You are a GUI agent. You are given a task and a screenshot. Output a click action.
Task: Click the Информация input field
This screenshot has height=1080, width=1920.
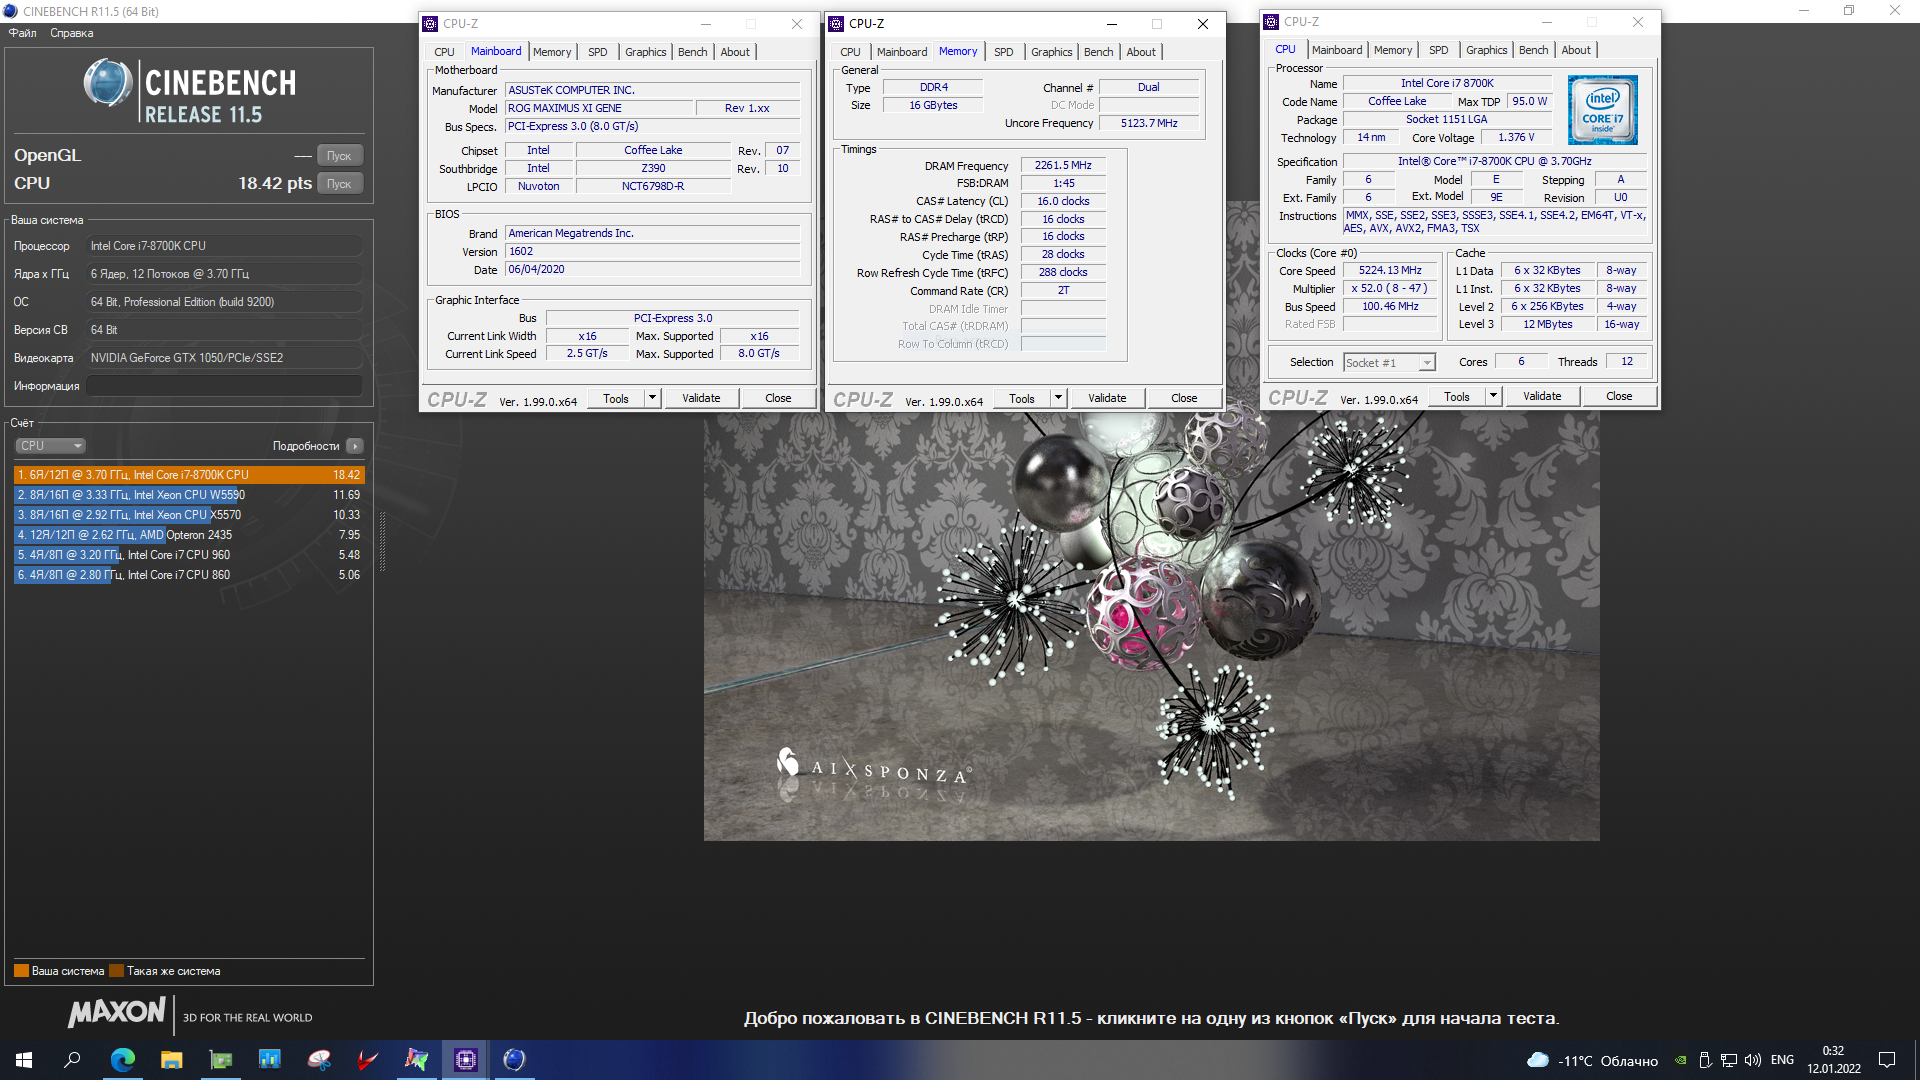coord(224,386)
